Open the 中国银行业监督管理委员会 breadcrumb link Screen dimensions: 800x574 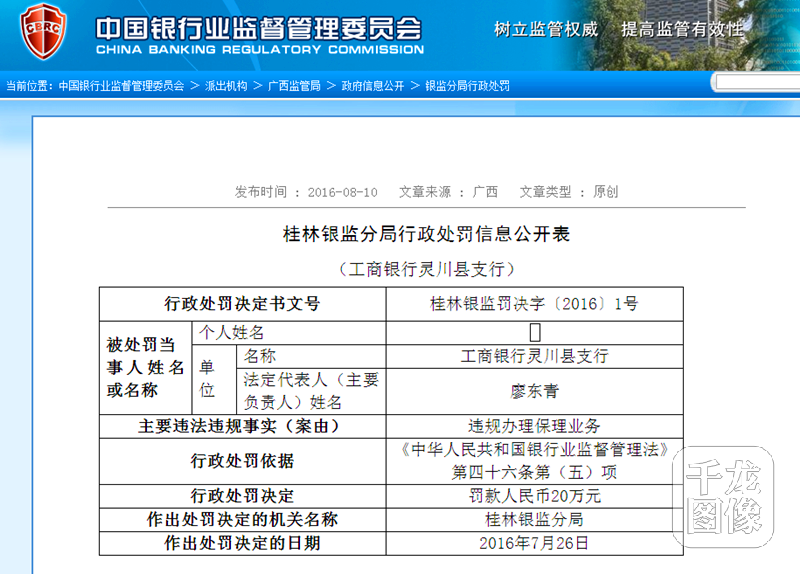pyautogui.click(x=121, y=86)
